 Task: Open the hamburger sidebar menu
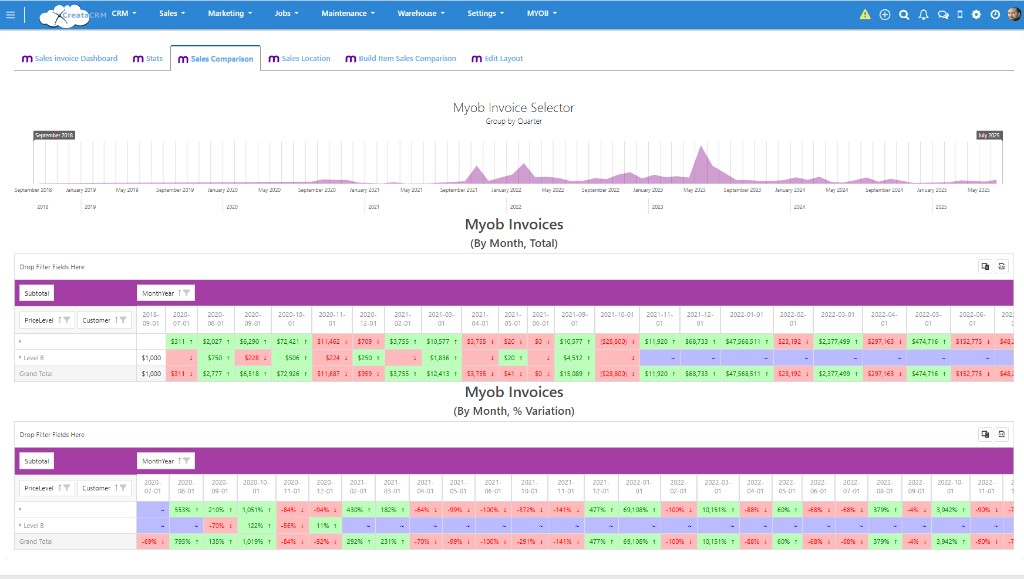[10, 14]
